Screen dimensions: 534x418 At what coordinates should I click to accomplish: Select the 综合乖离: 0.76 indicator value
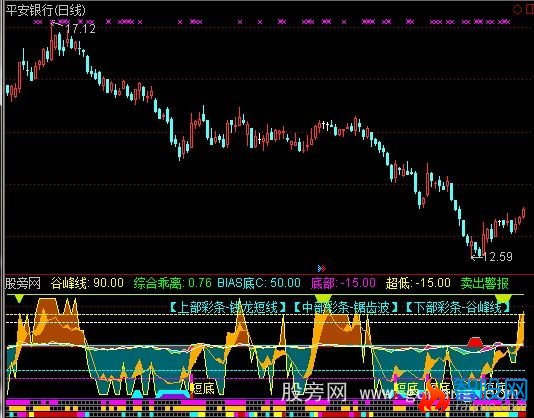point(172,283)
